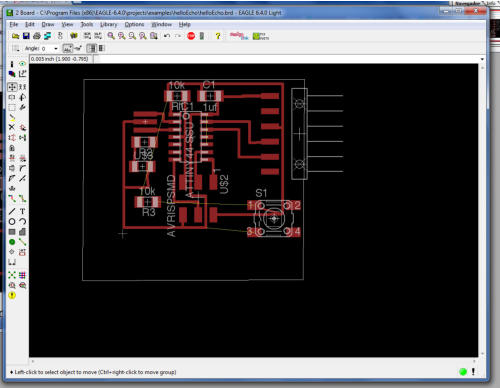The width and height of the screenshot is (500, 388).
Task: Select the Wire line tool
Action: 12,211
